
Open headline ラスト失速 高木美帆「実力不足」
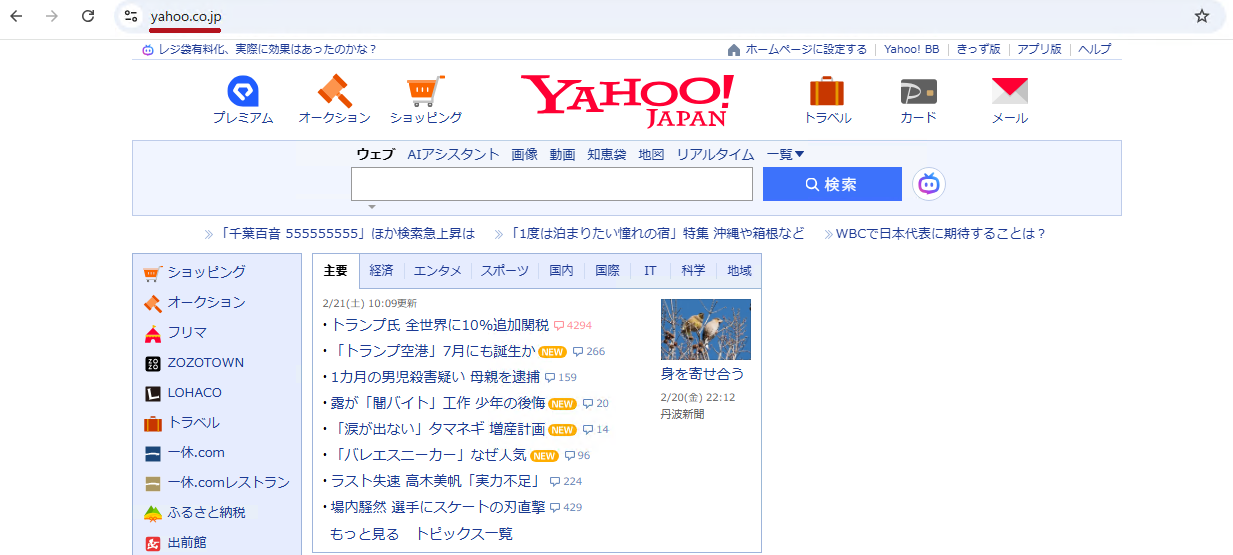tap(435, 481)
